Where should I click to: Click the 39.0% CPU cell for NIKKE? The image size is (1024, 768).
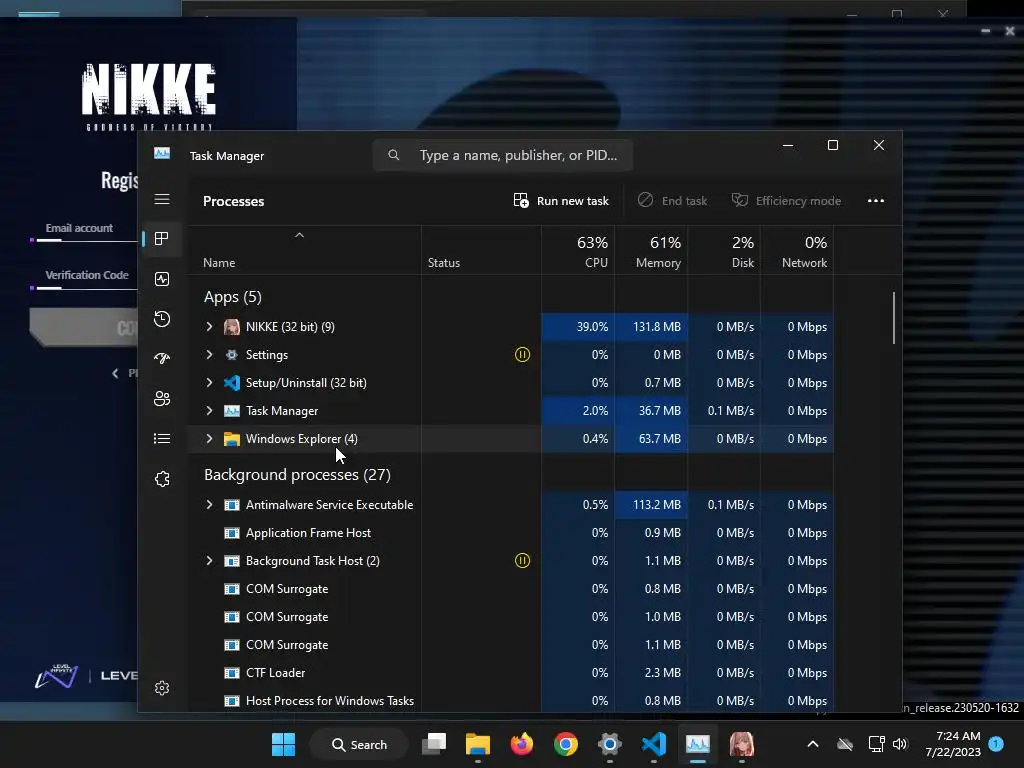(578, 327)
